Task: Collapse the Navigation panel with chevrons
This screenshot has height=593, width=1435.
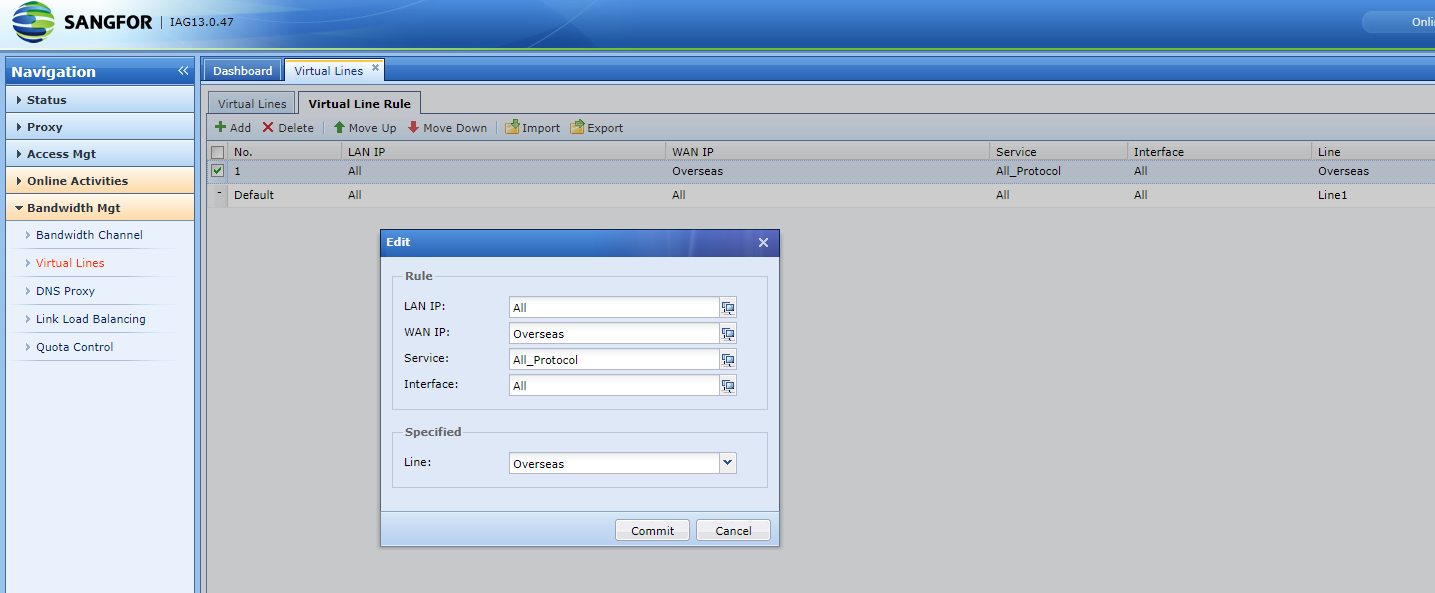Action: pos(183,71)
